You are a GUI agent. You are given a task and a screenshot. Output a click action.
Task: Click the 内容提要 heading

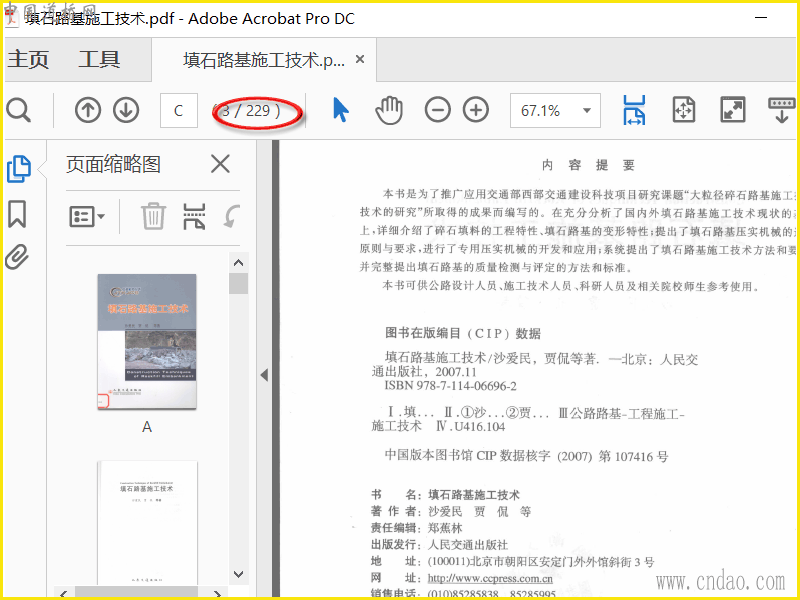pyautogui.click(x=588, y=165)
